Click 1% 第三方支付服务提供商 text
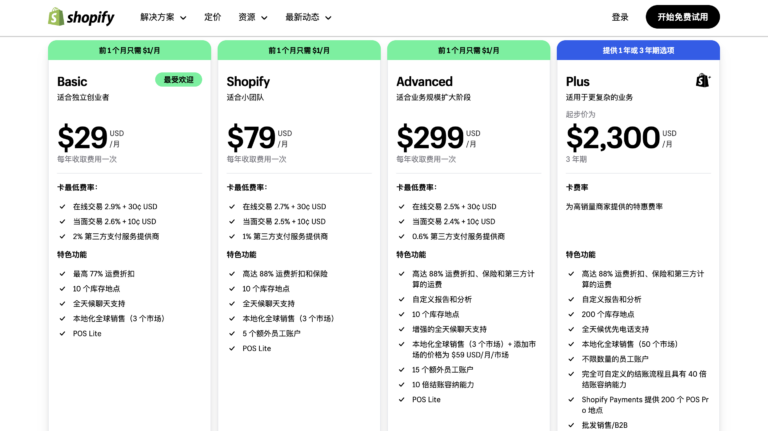 (x=285, y=237)
